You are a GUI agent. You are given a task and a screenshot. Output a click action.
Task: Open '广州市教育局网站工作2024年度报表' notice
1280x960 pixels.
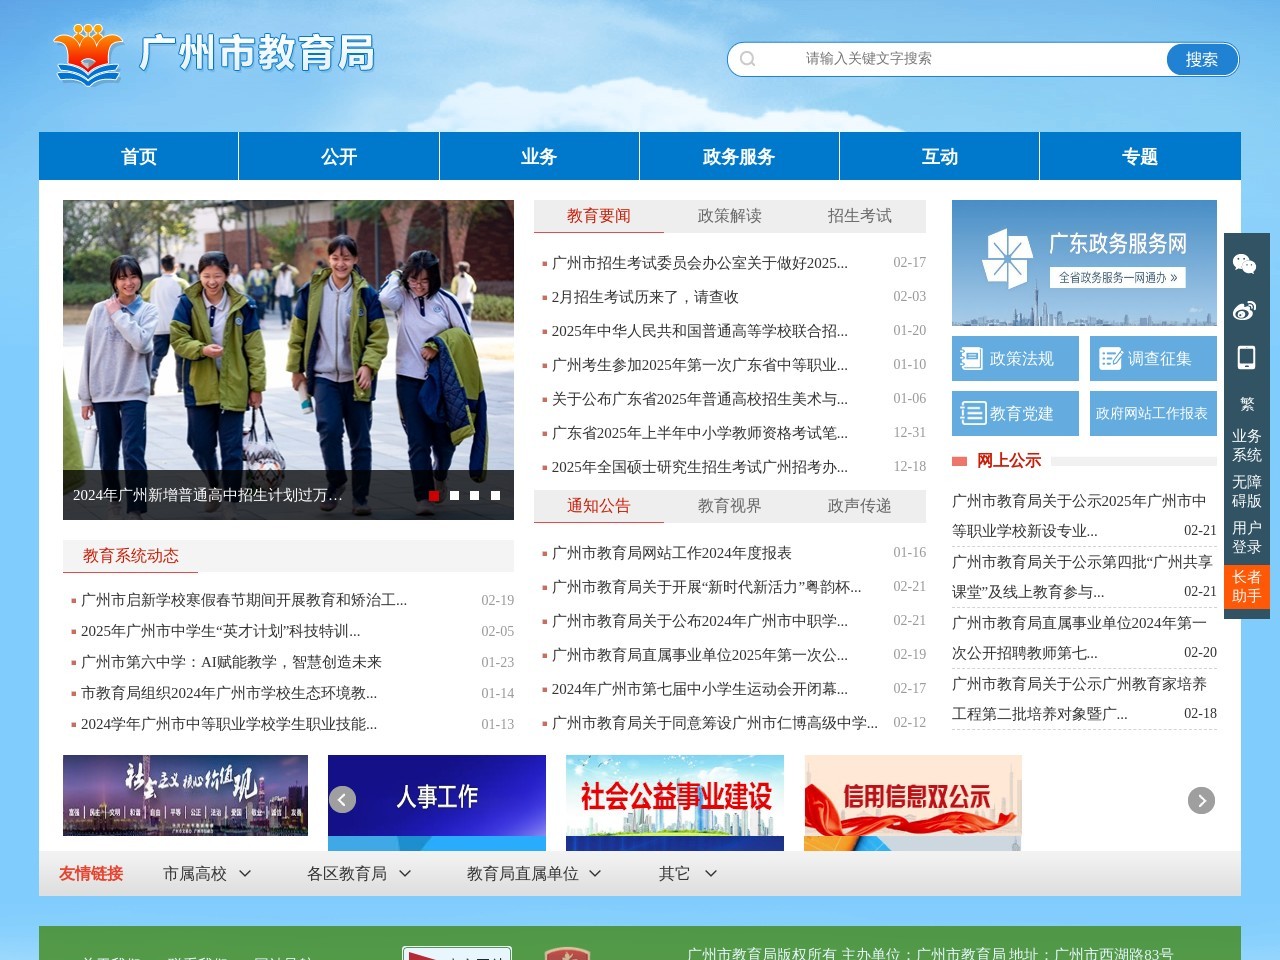[x=671, y=553]
